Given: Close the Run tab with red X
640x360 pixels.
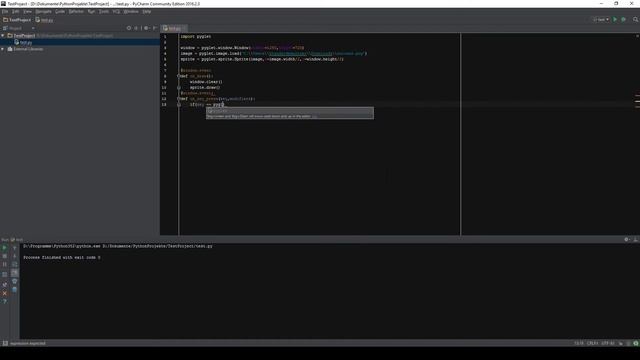Looking at the screenshot, I should tap(4, 293).
